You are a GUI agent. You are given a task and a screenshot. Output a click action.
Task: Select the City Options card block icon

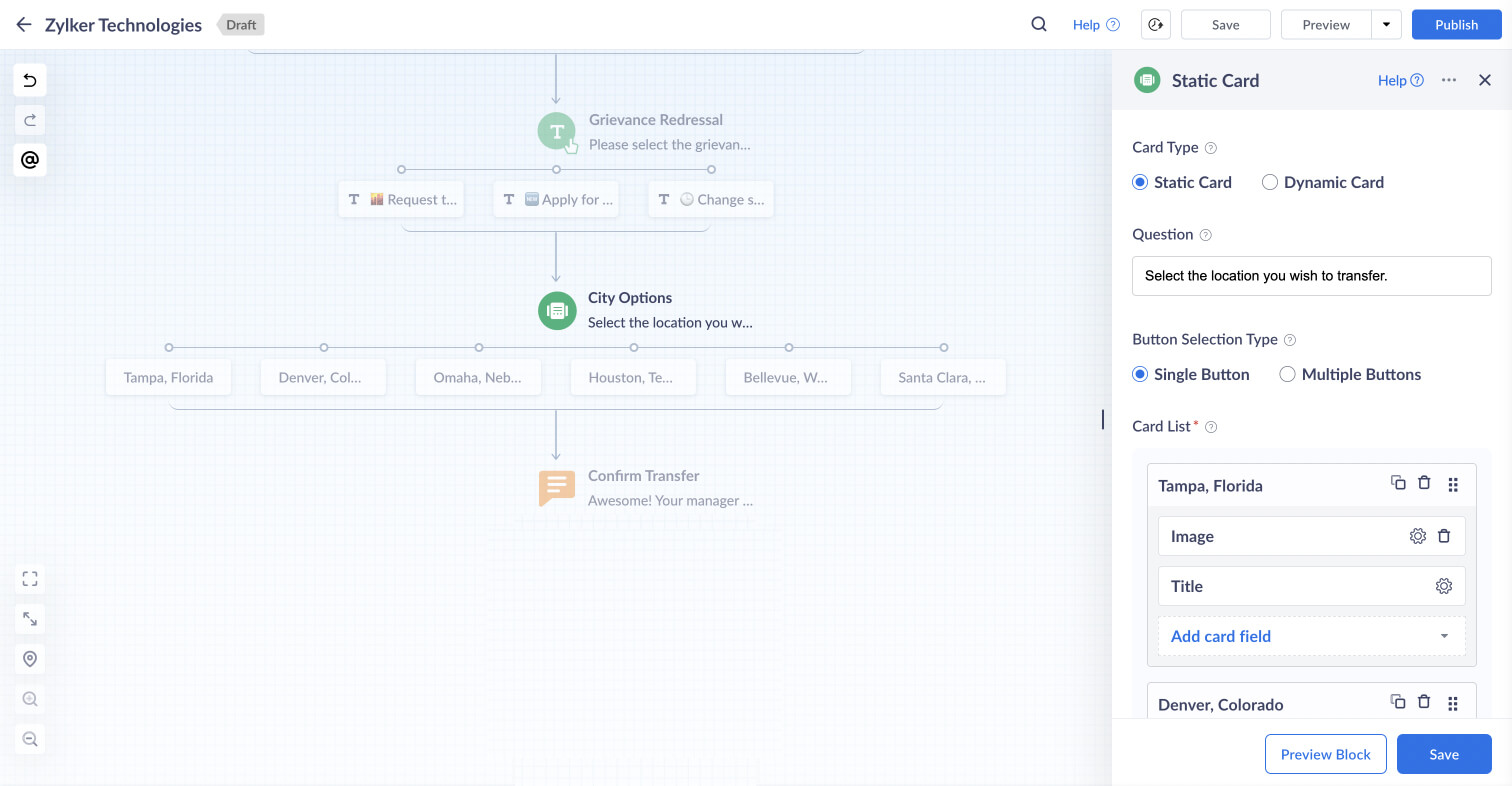557,310
